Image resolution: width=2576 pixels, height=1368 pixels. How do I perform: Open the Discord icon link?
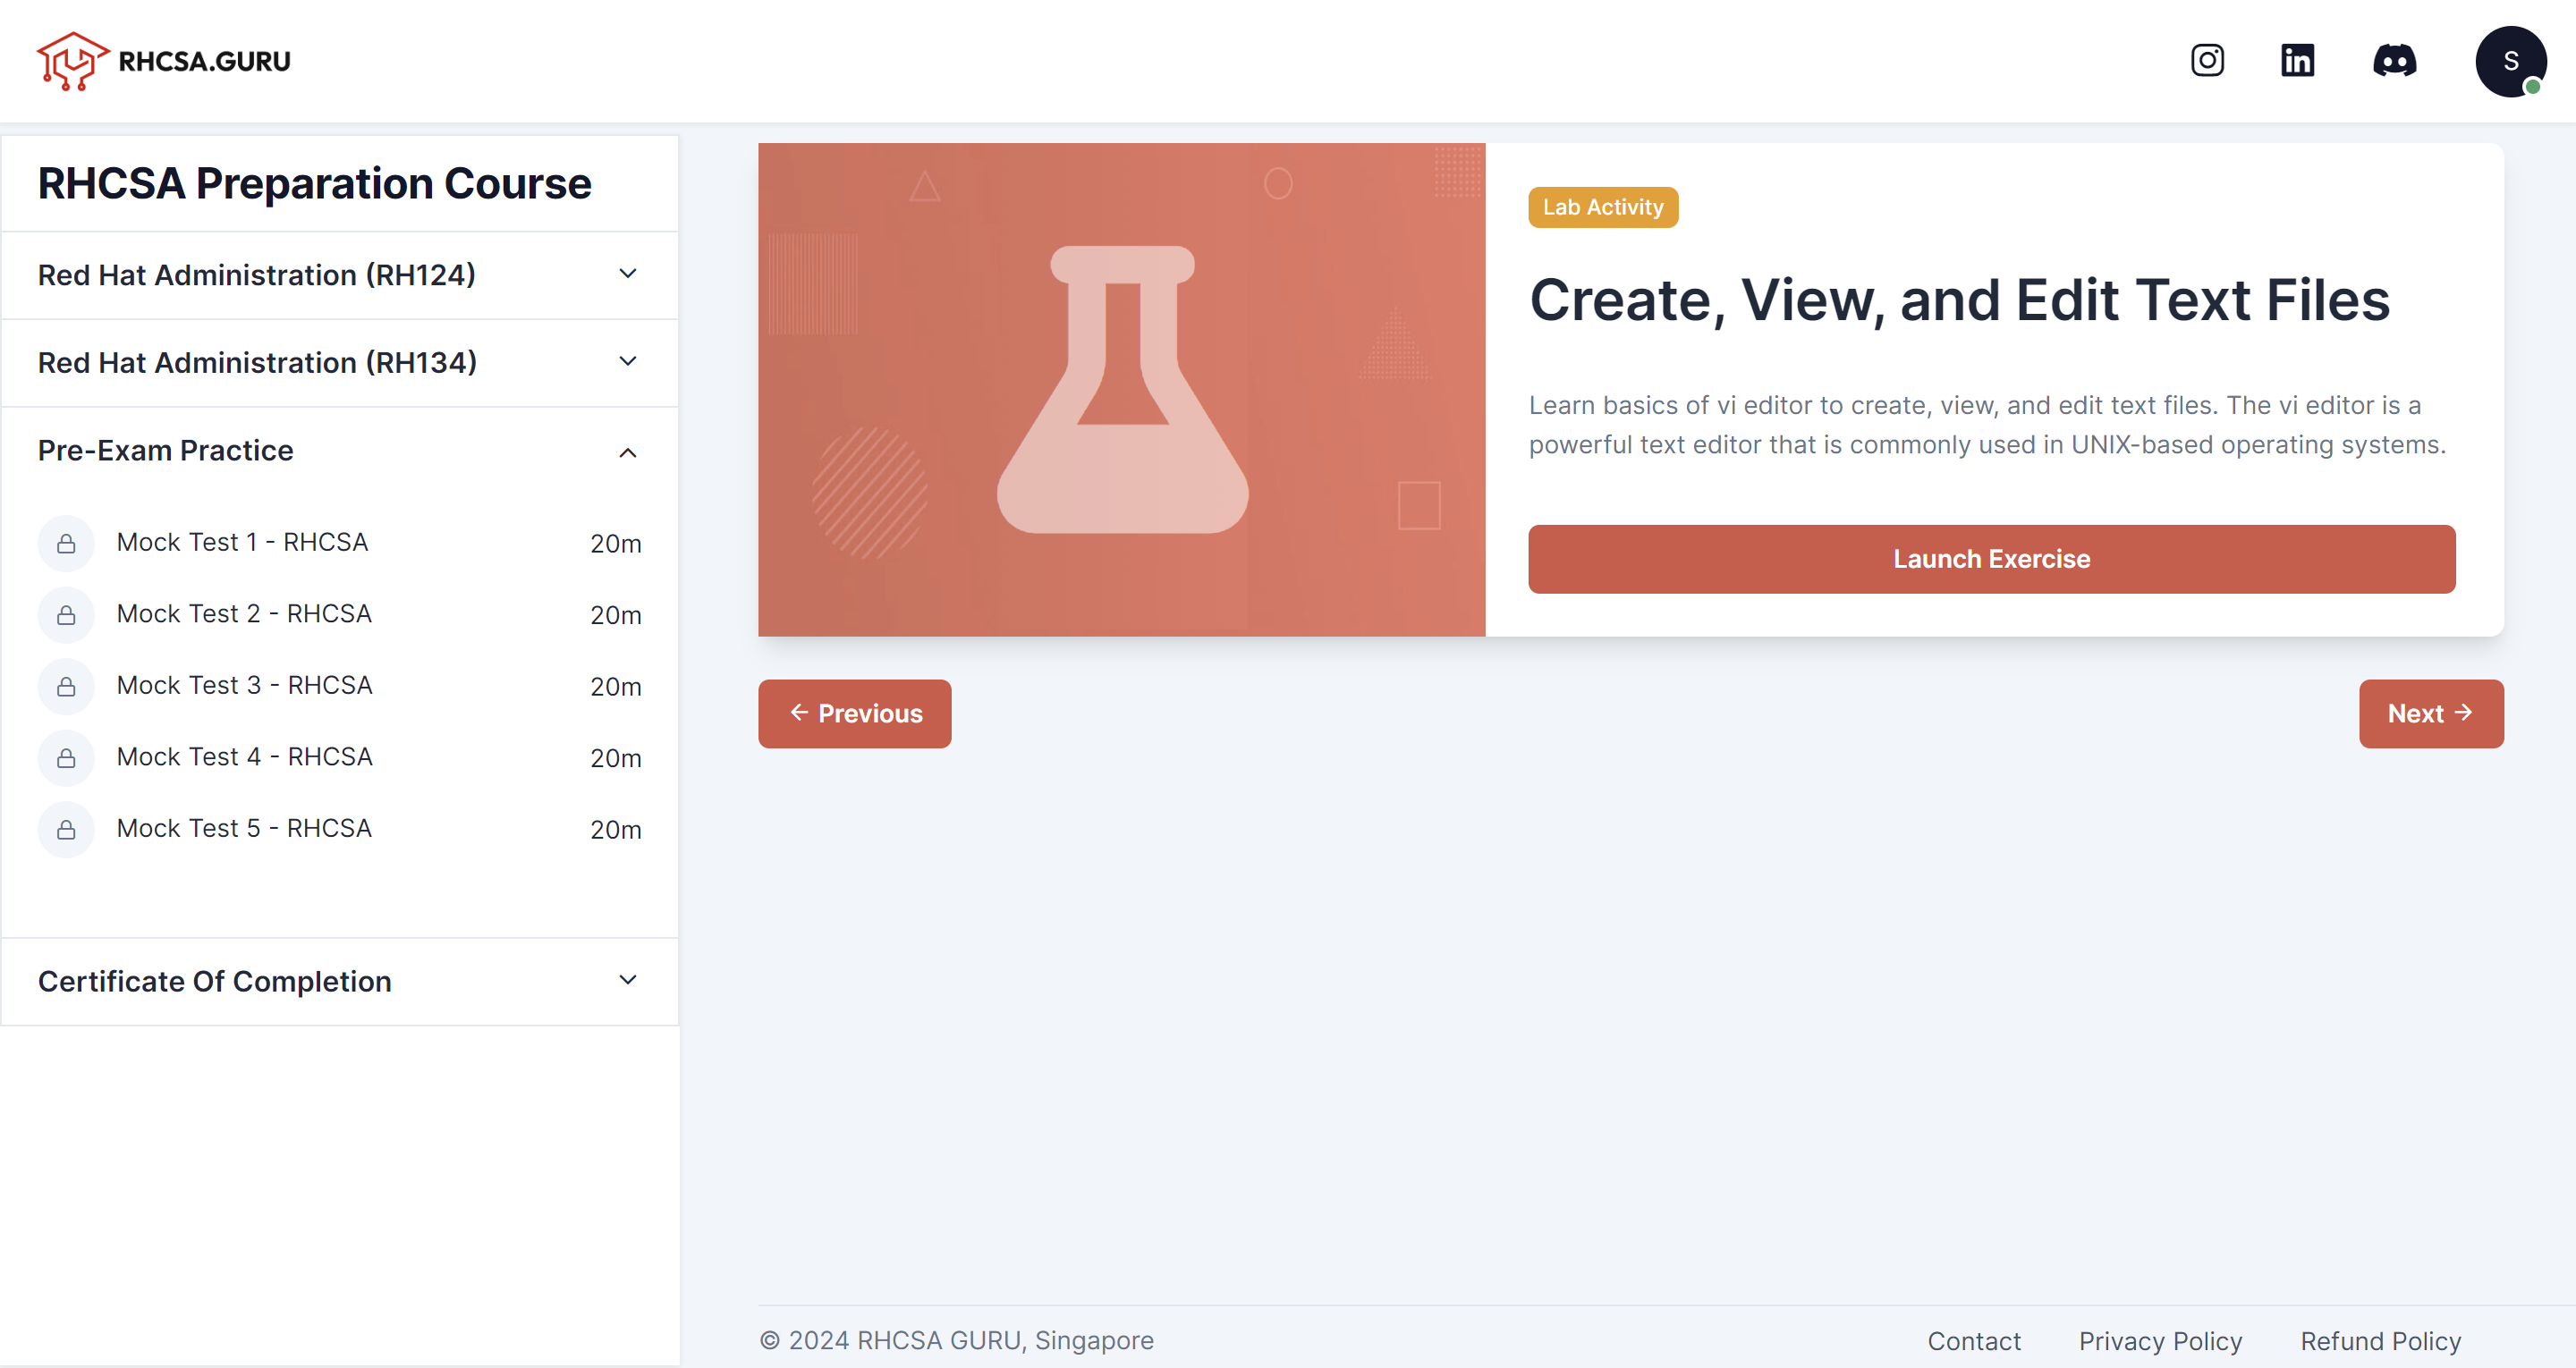2394,60
